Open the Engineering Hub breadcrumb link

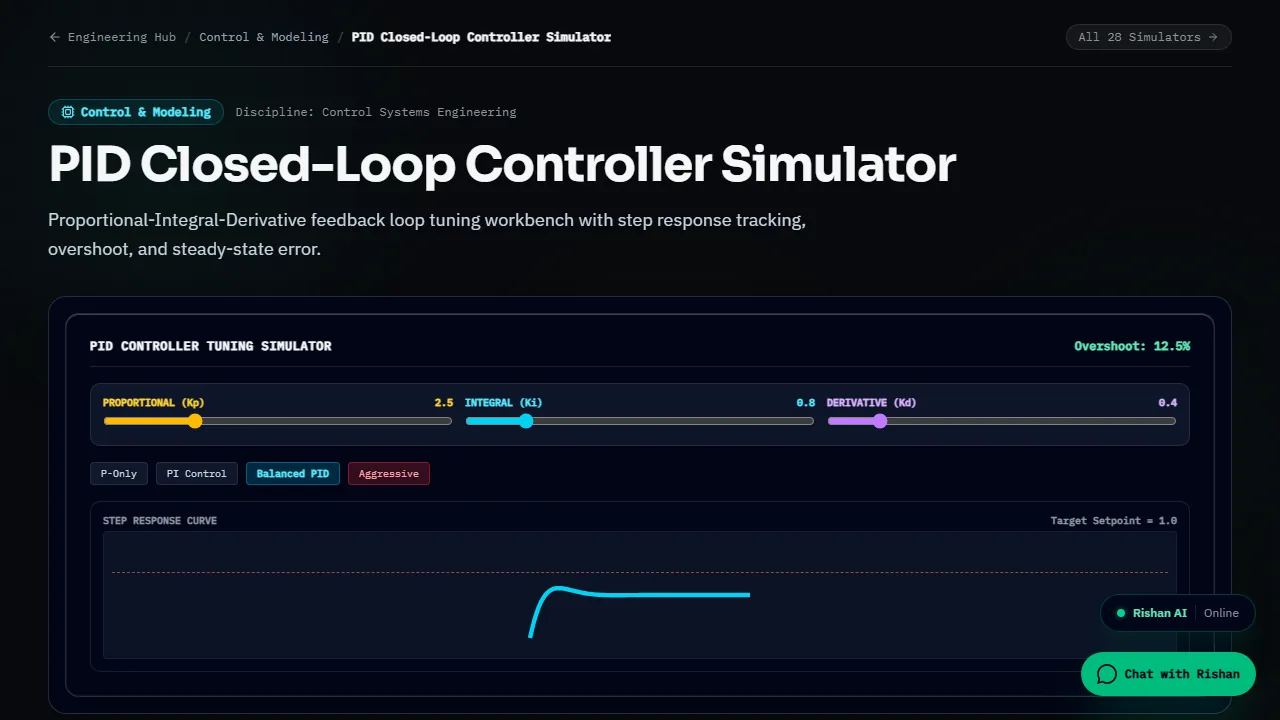(121, 37)
